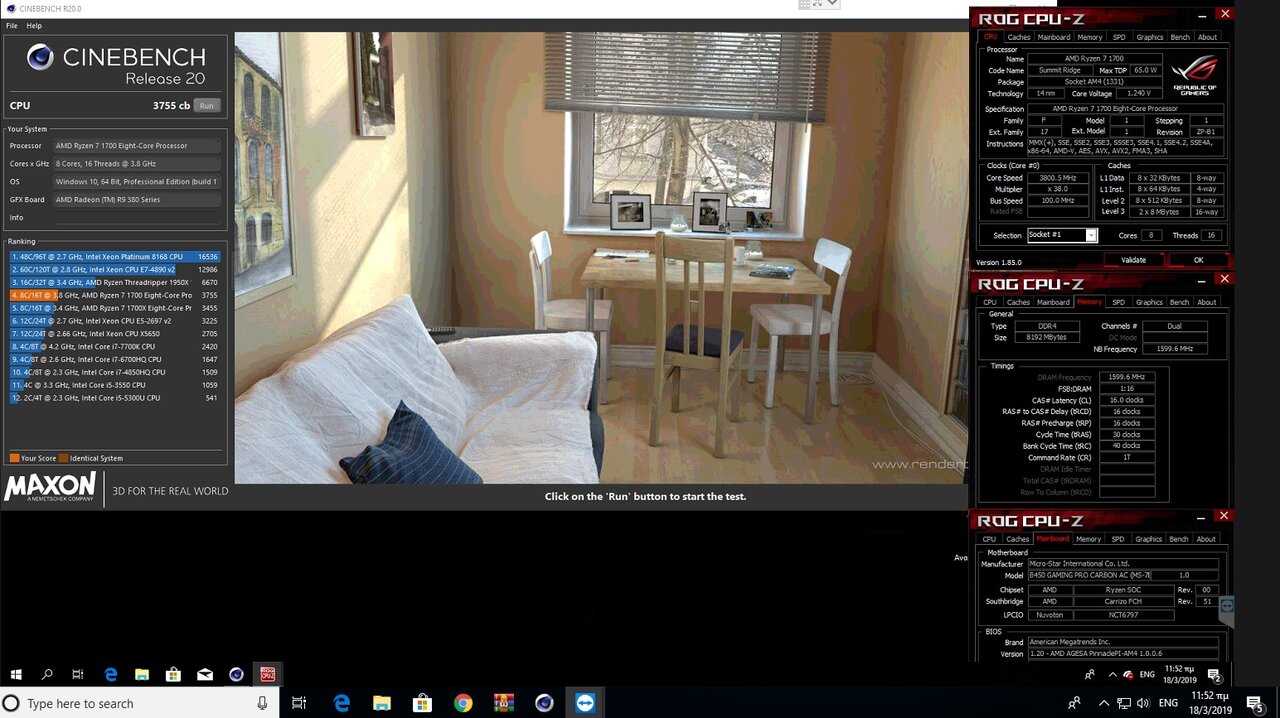Click the Run button next to CPU score
Screen dimensions: 1280x718
pyautogui.click(x=207, y=105)
